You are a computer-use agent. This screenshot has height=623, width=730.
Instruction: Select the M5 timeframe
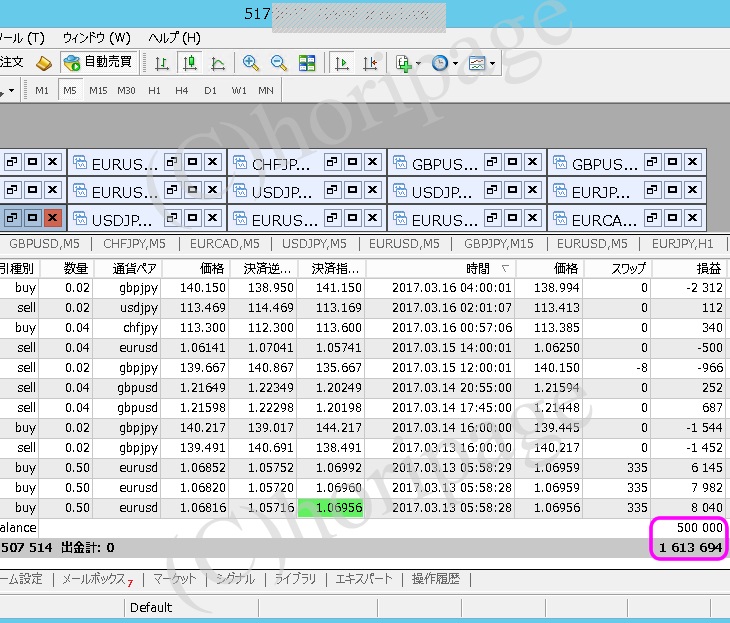[x=70, y=90]
